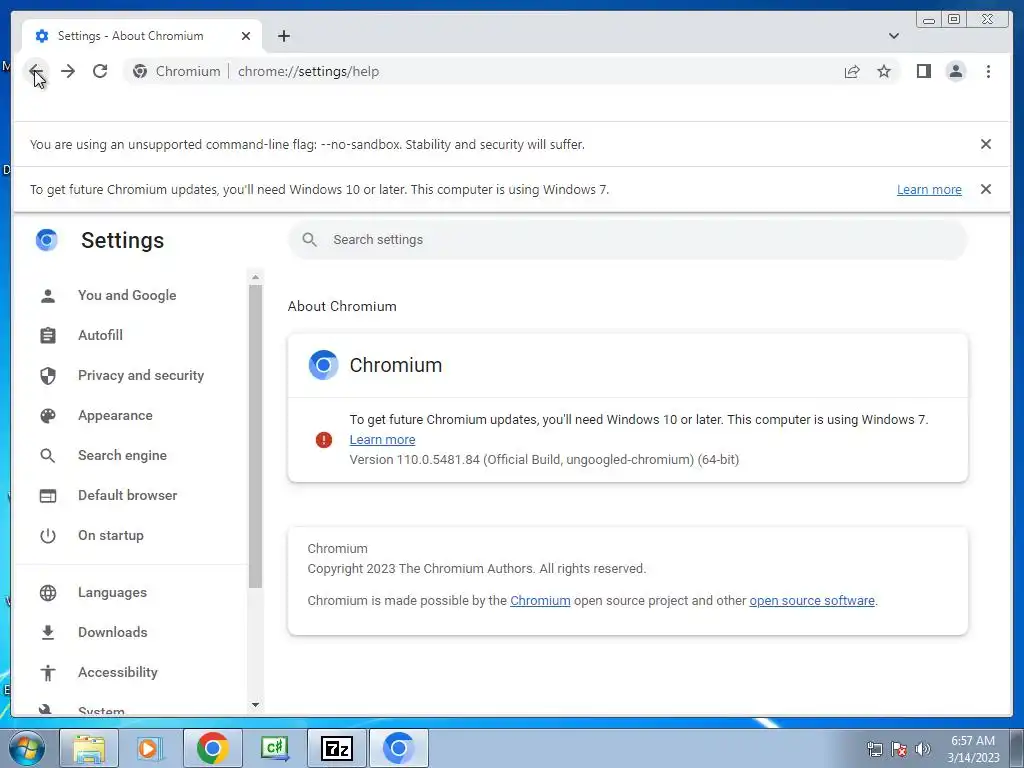Open On startup settings
This screenshot has width=1024, height=768.
(110, 536)
